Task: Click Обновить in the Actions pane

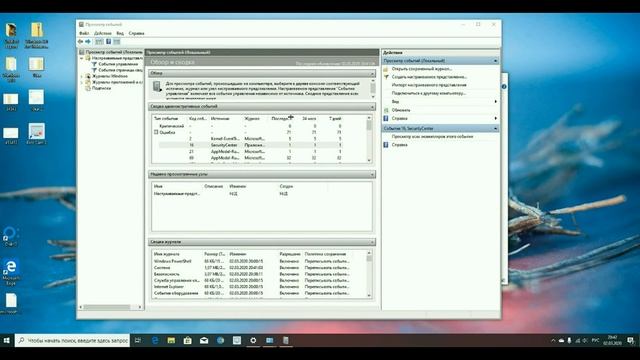Action: (x=401, y=110)
